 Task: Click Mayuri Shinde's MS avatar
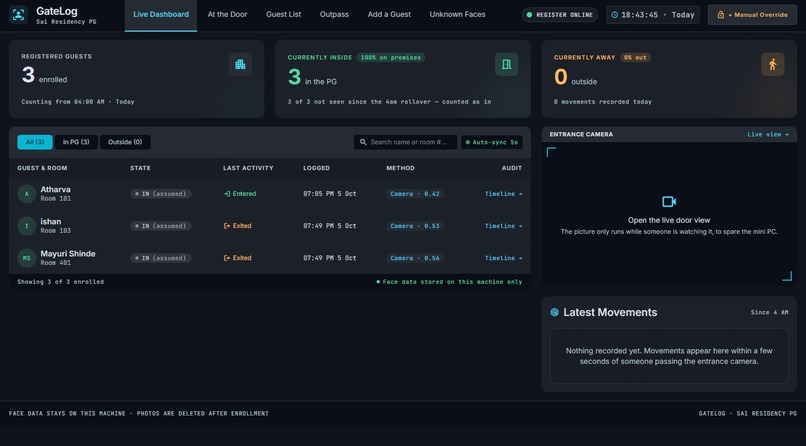coord(27,258)
